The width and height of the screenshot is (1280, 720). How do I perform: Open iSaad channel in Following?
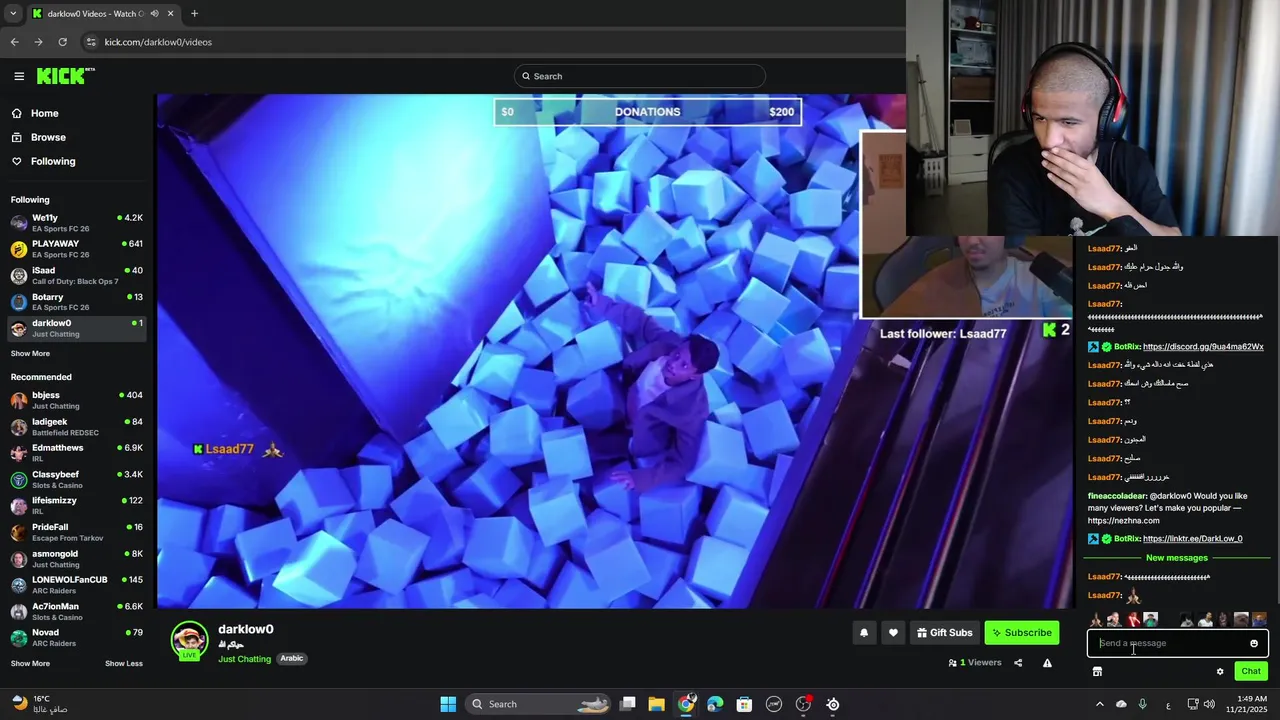coord(77,276)
